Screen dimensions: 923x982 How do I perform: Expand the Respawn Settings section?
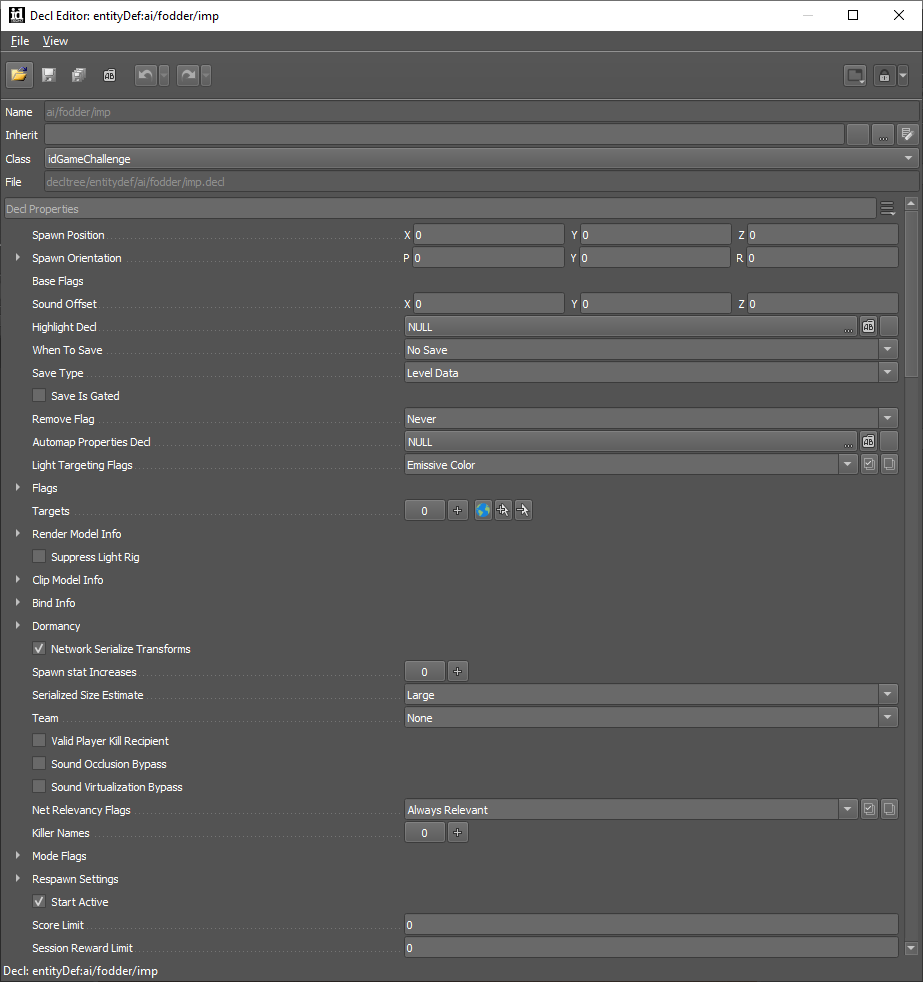[x=18, y=879]
